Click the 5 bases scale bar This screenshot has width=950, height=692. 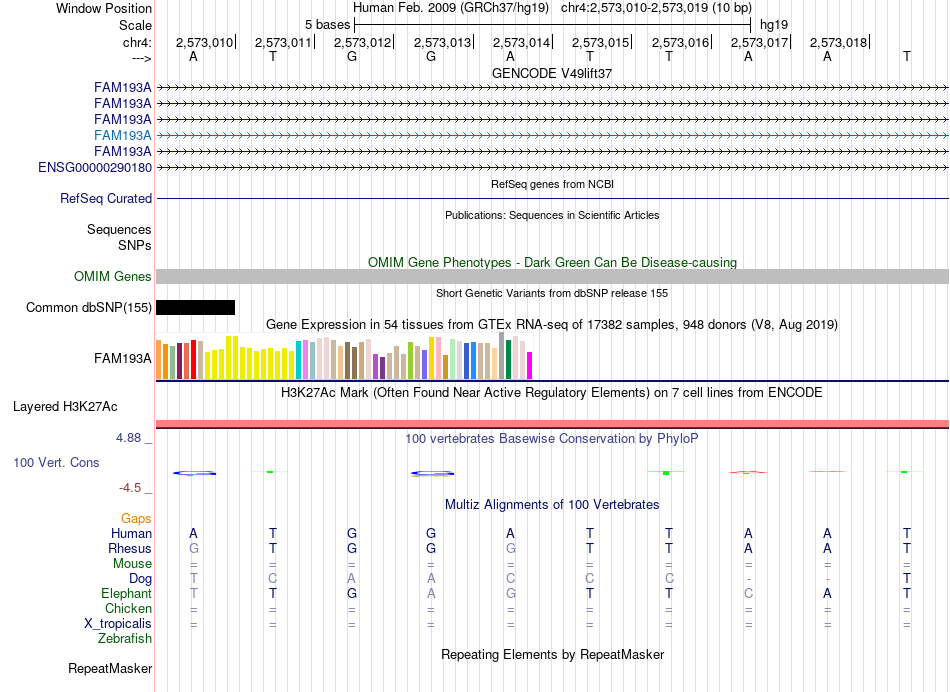click(x=553, y=25)
